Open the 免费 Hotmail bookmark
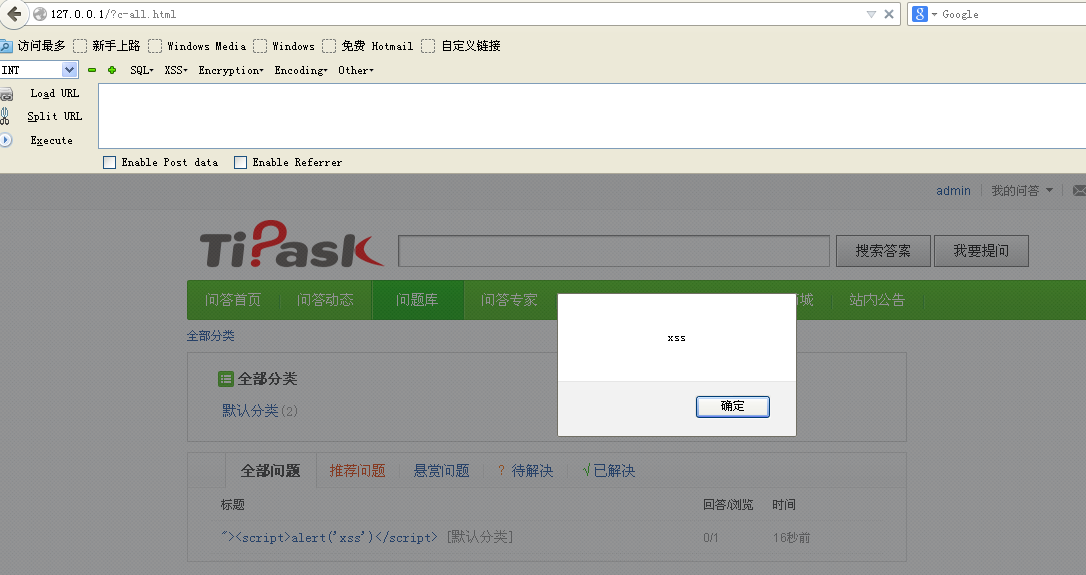1086x575 pixels. tap(368, 46)
